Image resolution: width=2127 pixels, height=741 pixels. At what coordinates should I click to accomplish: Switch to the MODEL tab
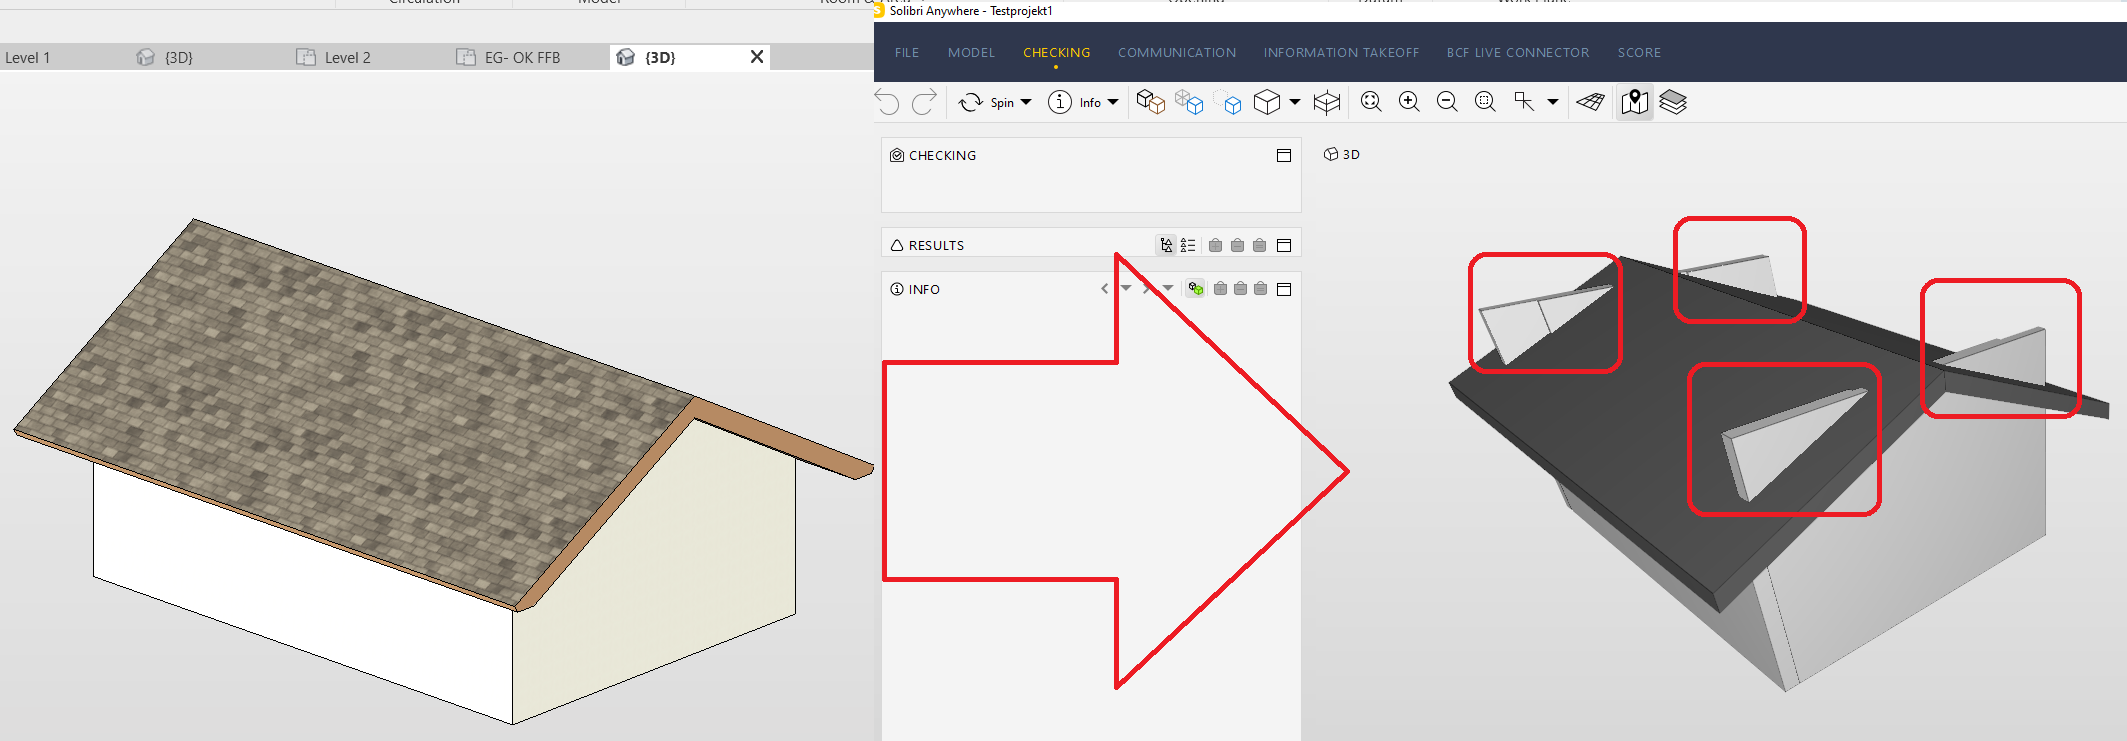click(971, 53)
